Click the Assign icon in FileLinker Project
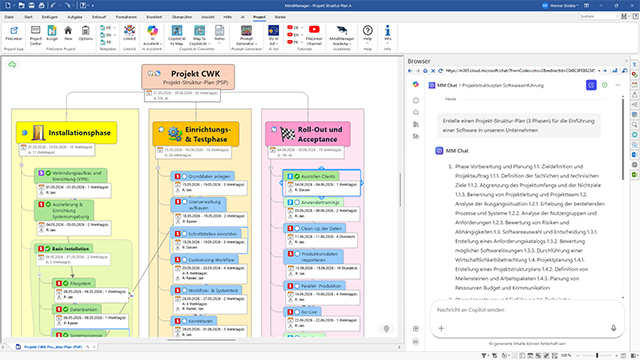The width and height of the screenshot is (640, 360). pos(52,30)
